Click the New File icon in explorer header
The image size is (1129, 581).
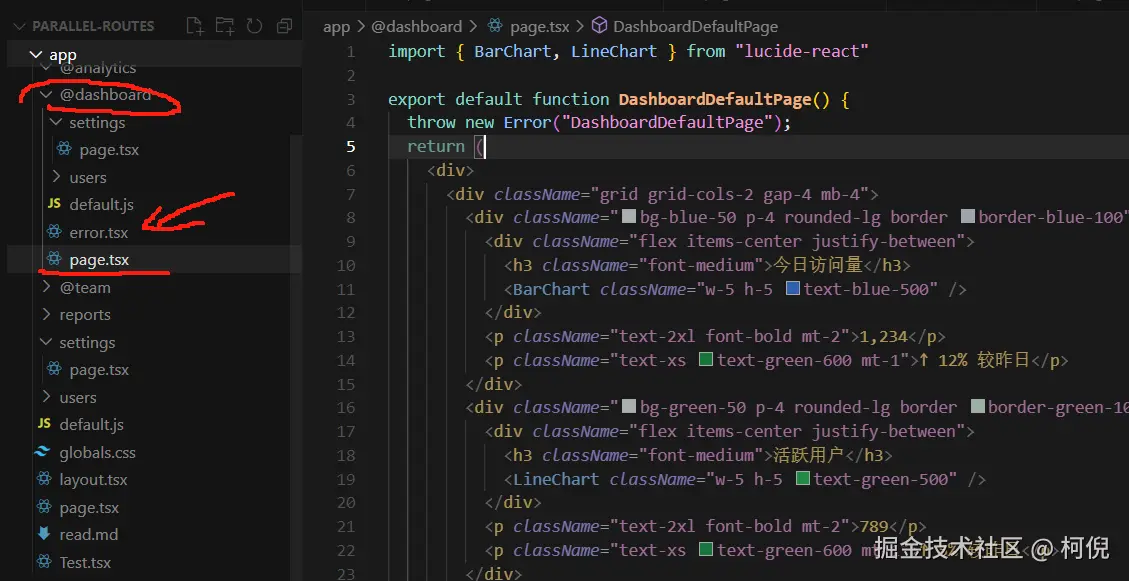click(x=194, y=27)
